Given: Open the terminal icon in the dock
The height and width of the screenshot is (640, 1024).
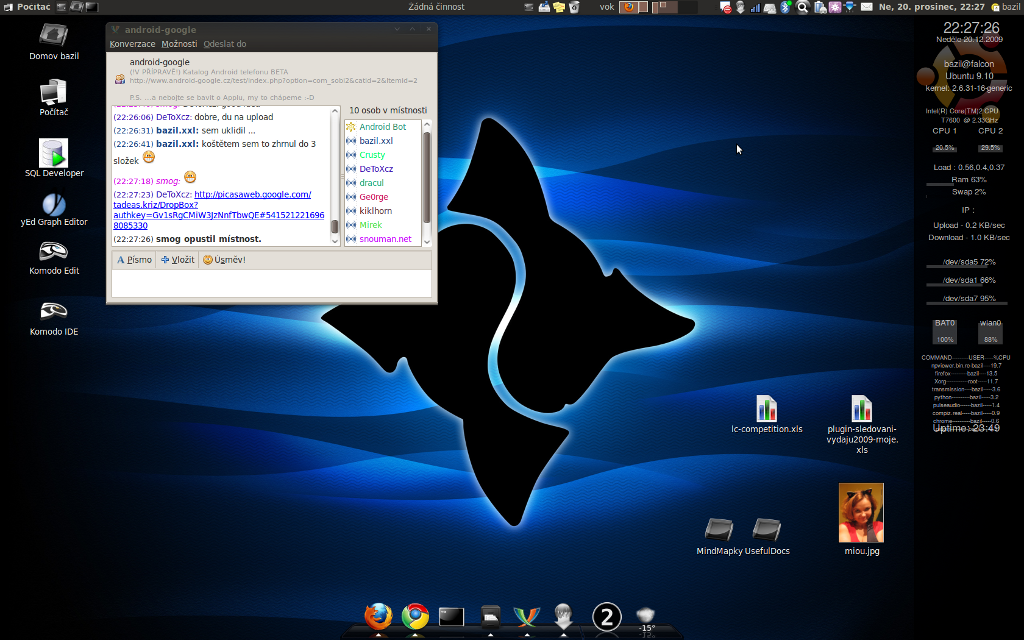Looking at the screenshot, I should pyautogui.click(x=452, y=616).
